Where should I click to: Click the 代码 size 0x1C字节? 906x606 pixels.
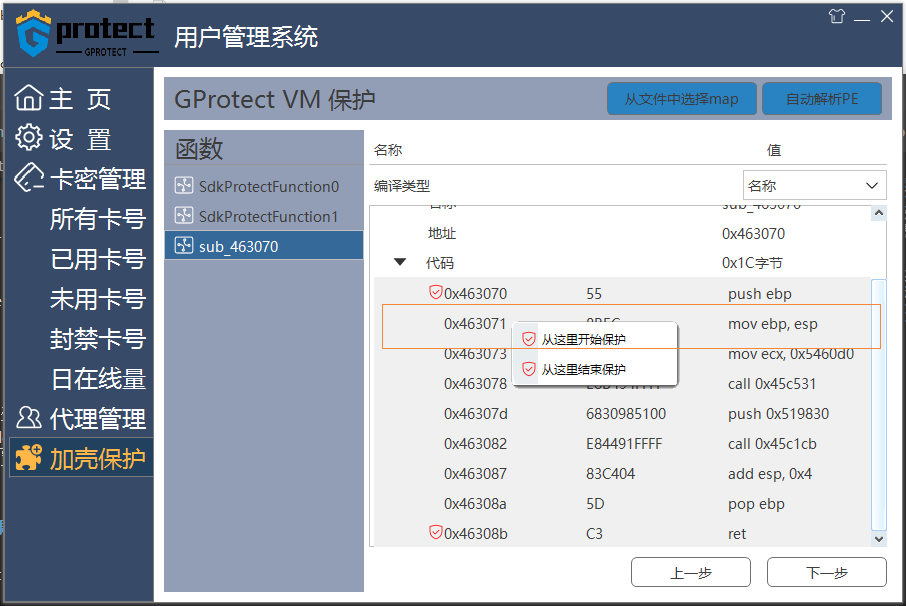click(752, 263)
